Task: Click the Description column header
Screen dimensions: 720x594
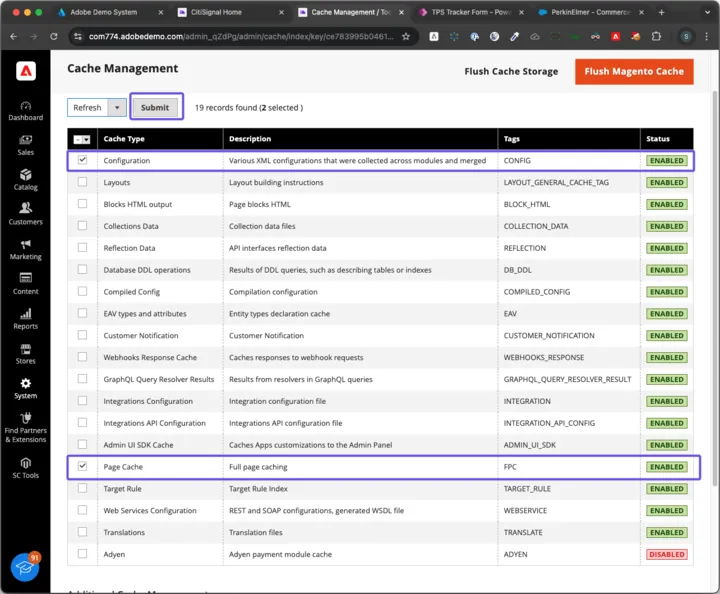Action: click(360, 139)
